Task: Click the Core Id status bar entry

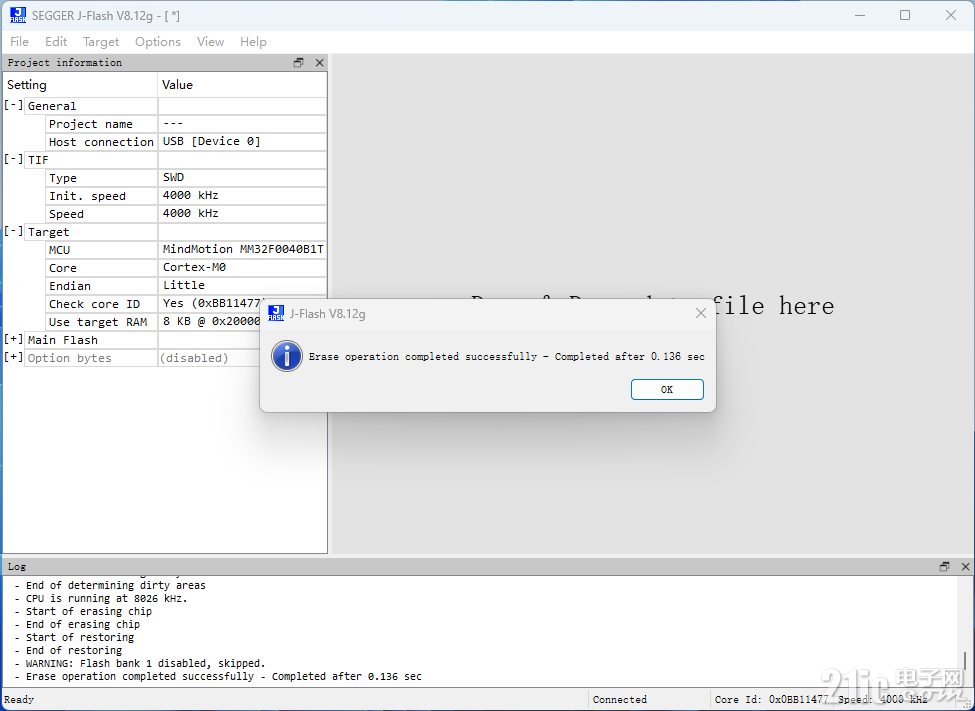Action: (x=771, y=699)
